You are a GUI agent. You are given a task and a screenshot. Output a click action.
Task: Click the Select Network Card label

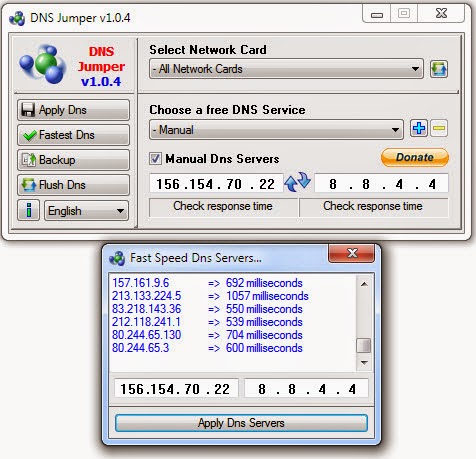[208, 50]
